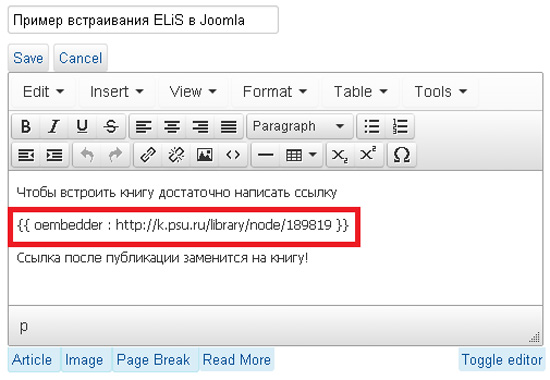This screenshot has width=550, height=380.
Task: Click the Cancel button
Action: 80,58
